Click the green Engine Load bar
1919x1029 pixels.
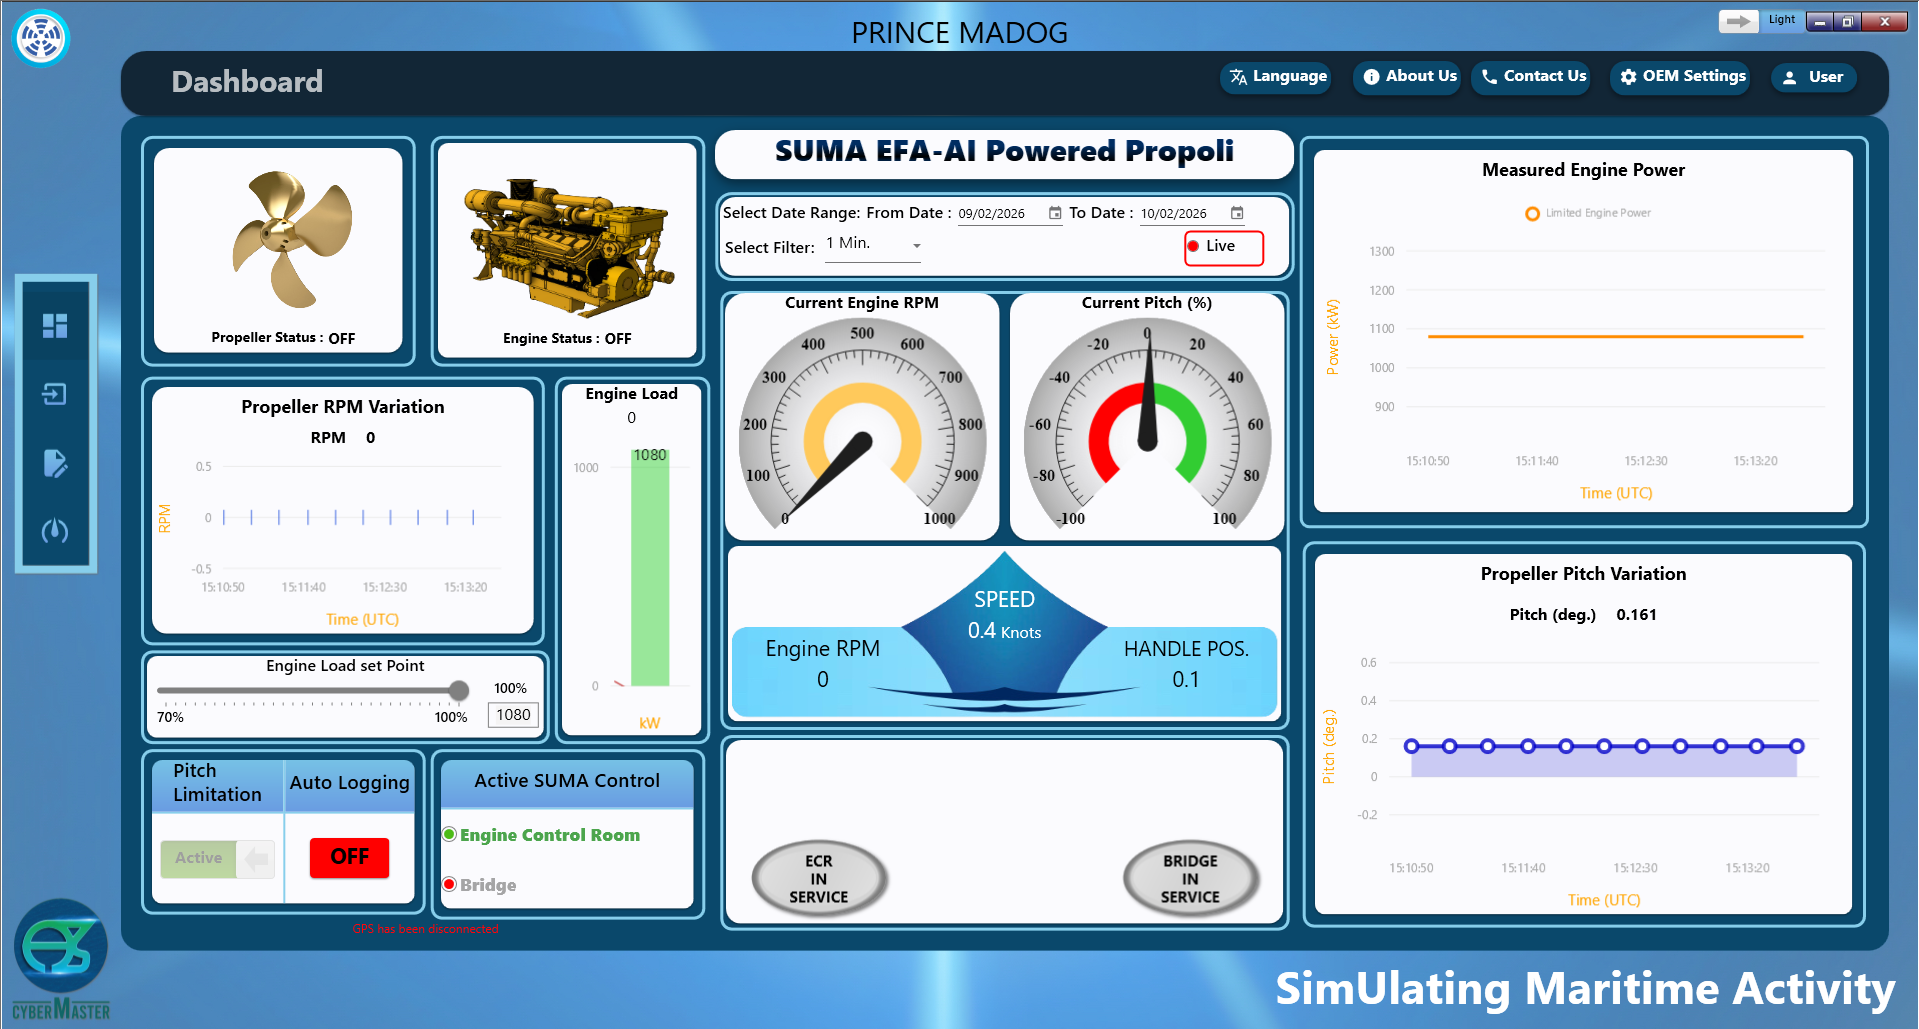pyautogui.click(x=650, y=568)
